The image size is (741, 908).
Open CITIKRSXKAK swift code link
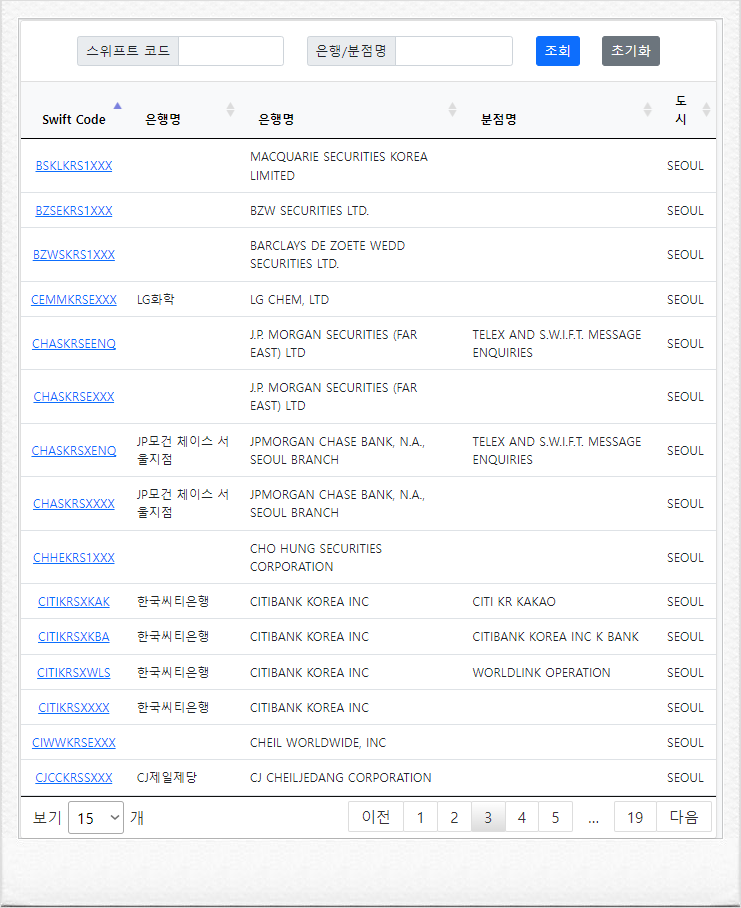[74, 602]
